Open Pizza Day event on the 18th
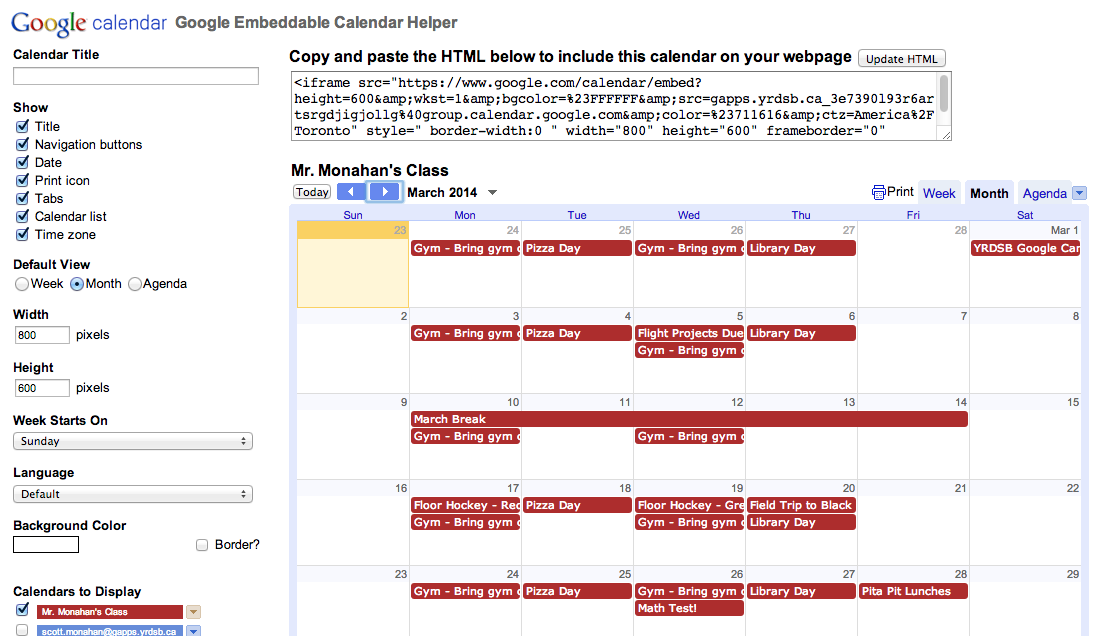The image size is (1118, 636). pos(578,505)
